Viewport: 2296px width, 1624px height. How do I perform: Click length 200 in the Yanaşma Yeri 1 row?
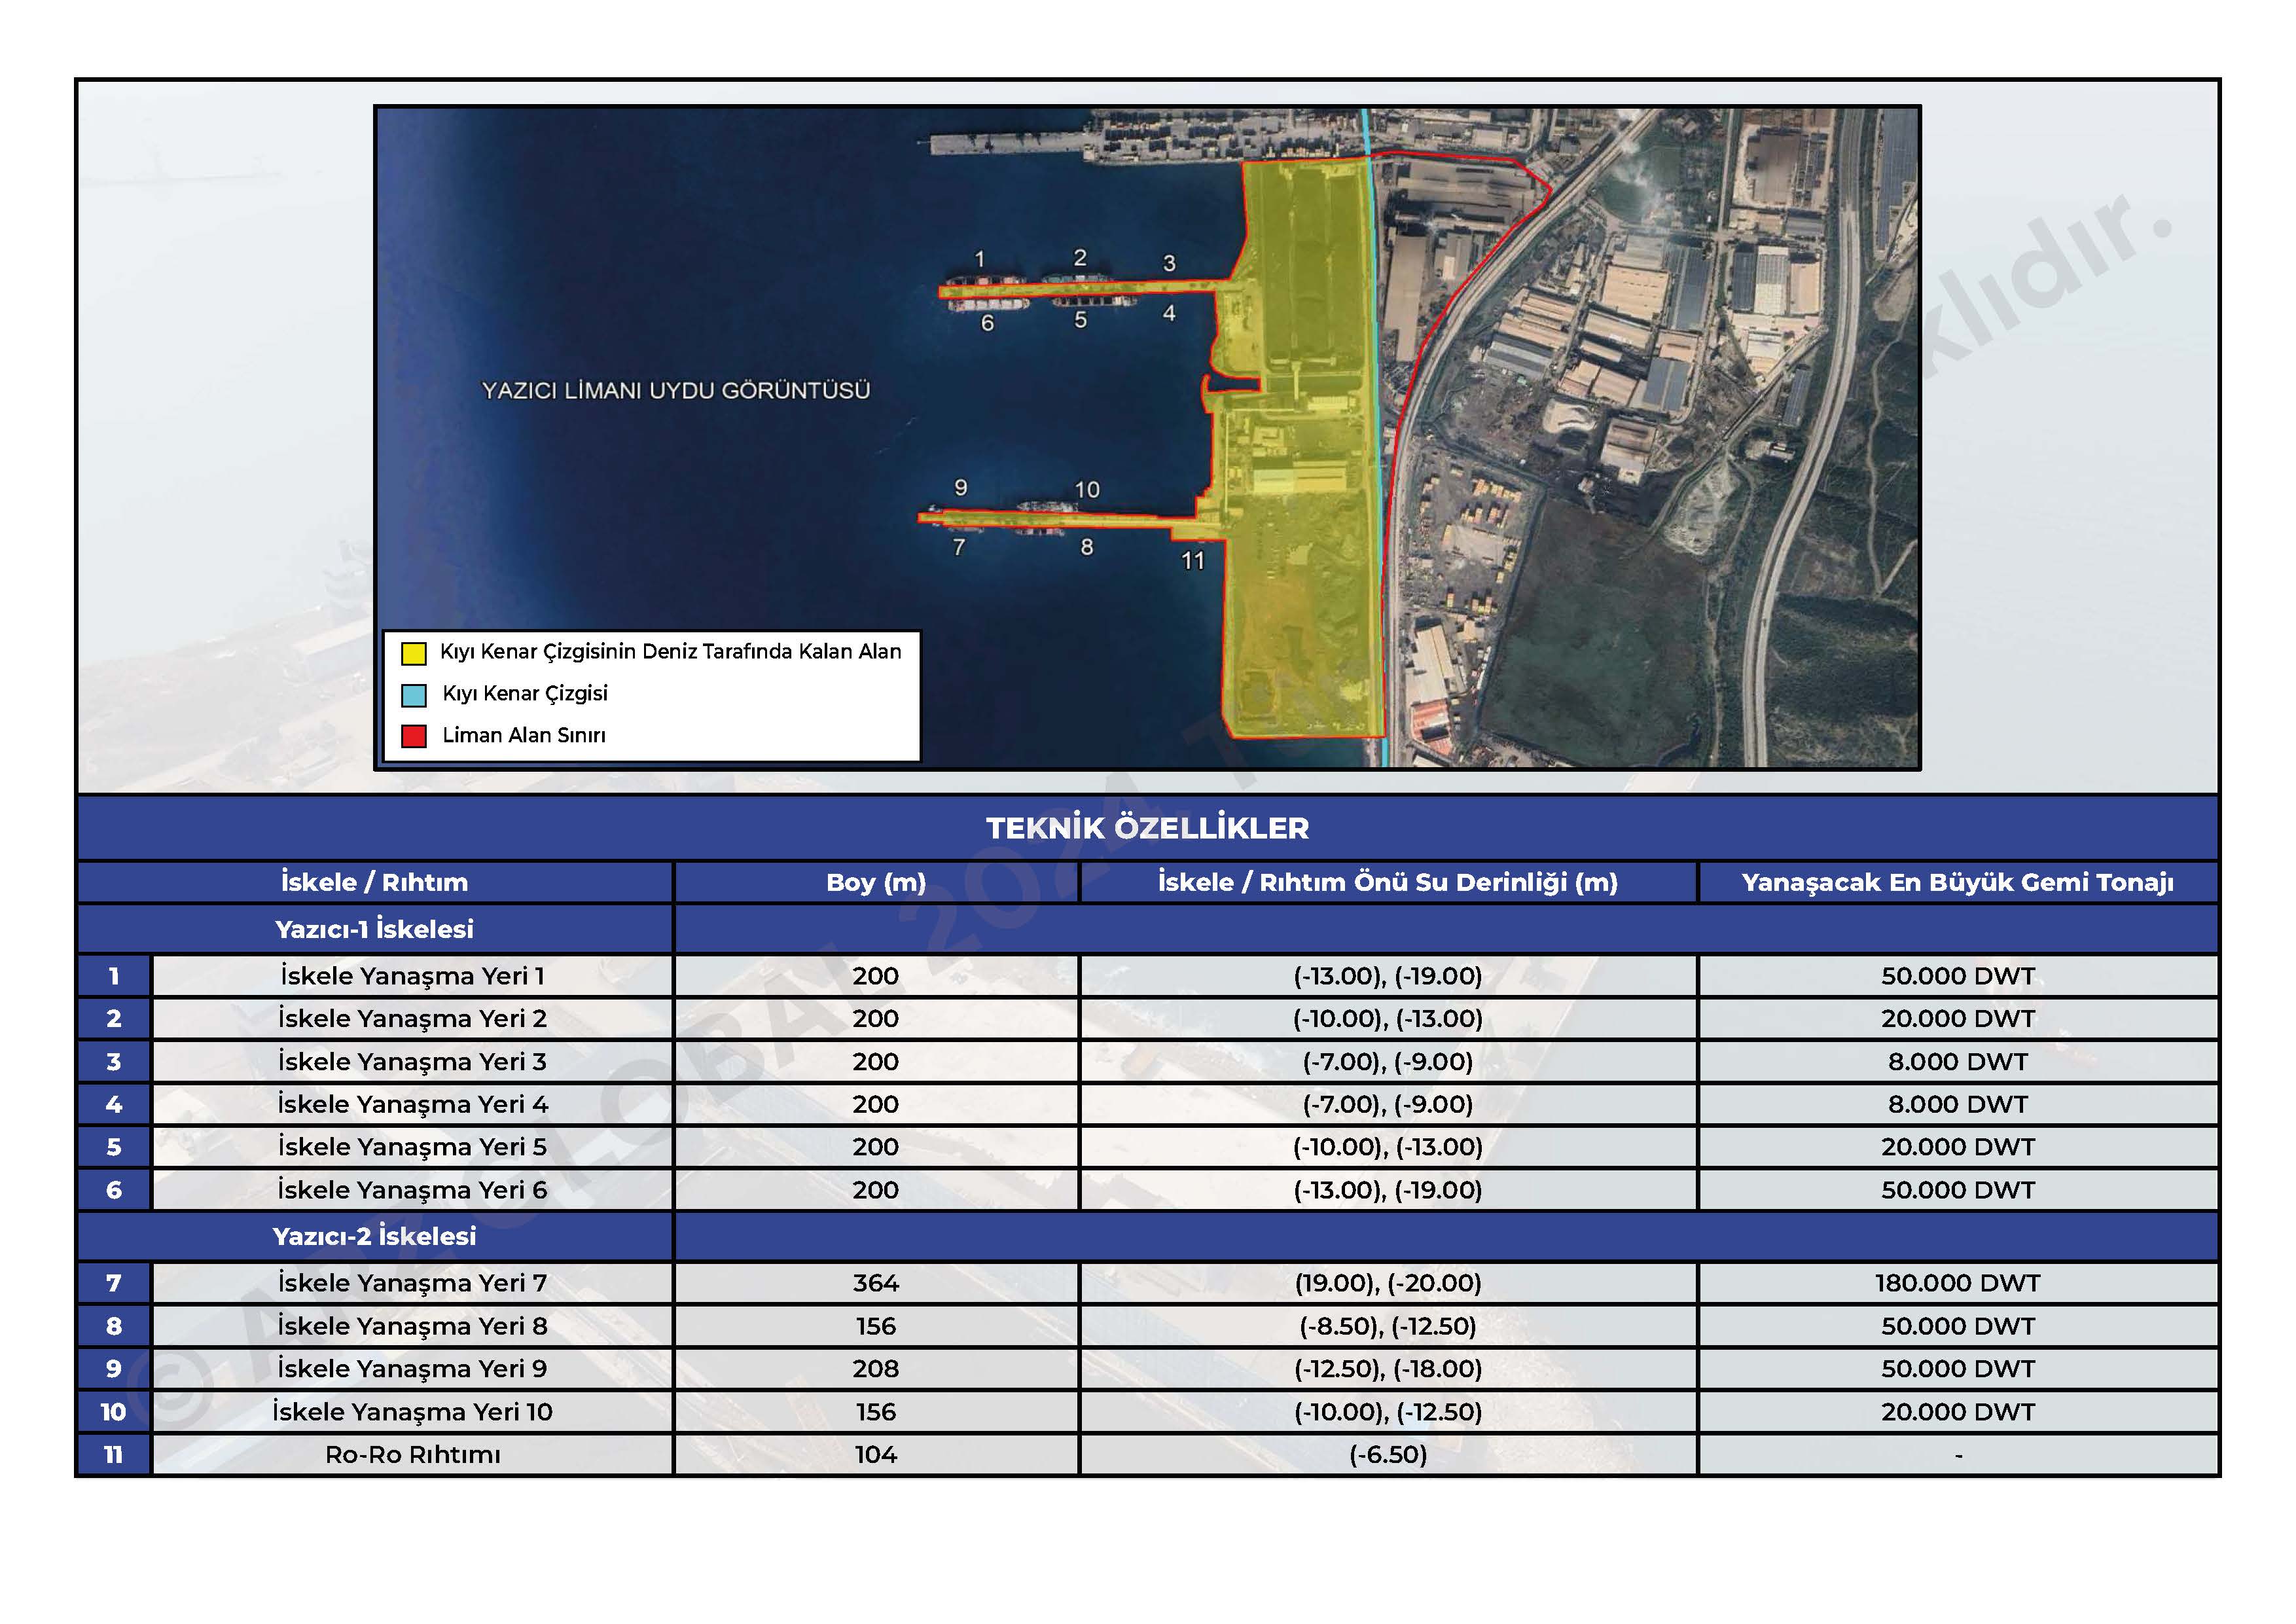click(876, 976)
